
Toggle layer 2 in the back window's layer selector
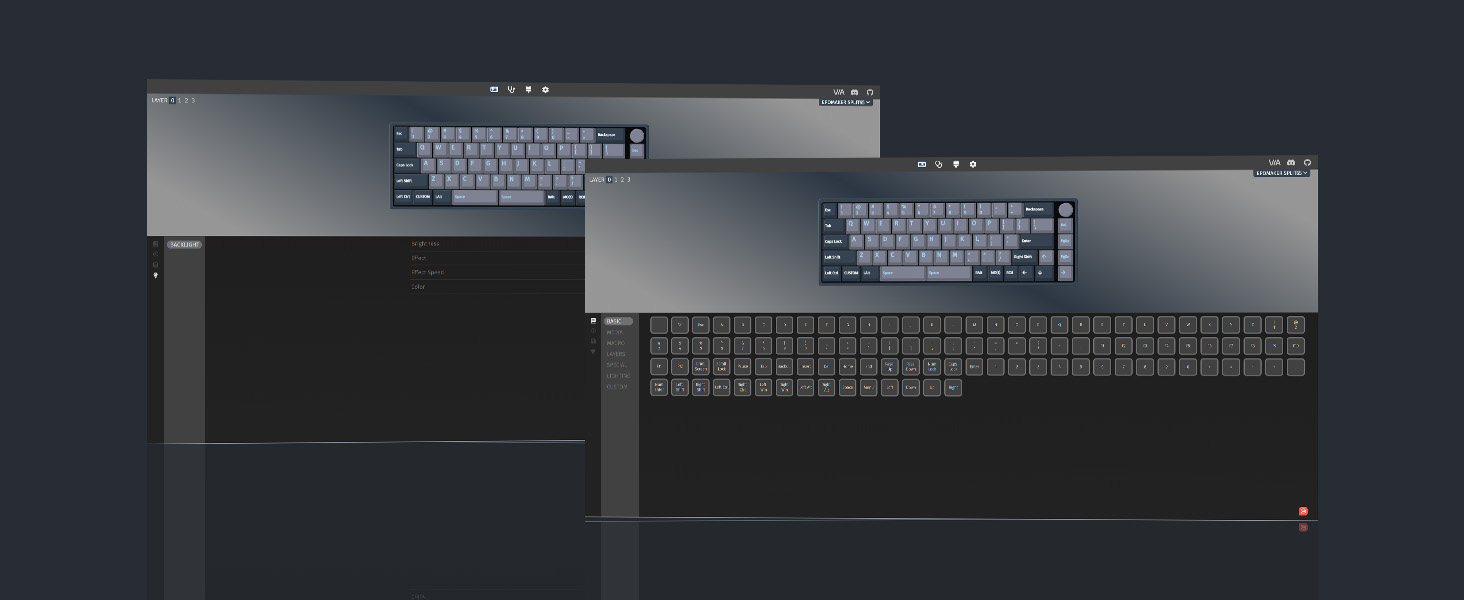tap(186, 101)
